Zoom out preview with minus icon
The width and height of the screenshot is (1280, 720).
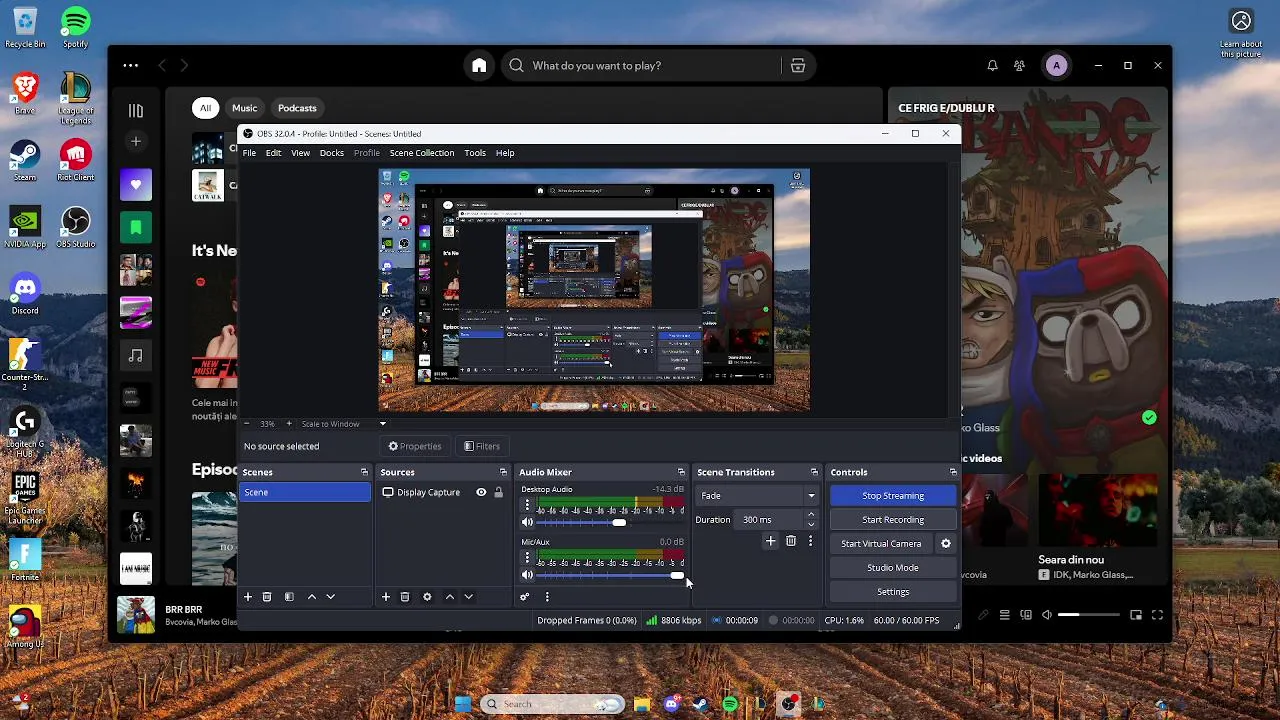[246, 424]
